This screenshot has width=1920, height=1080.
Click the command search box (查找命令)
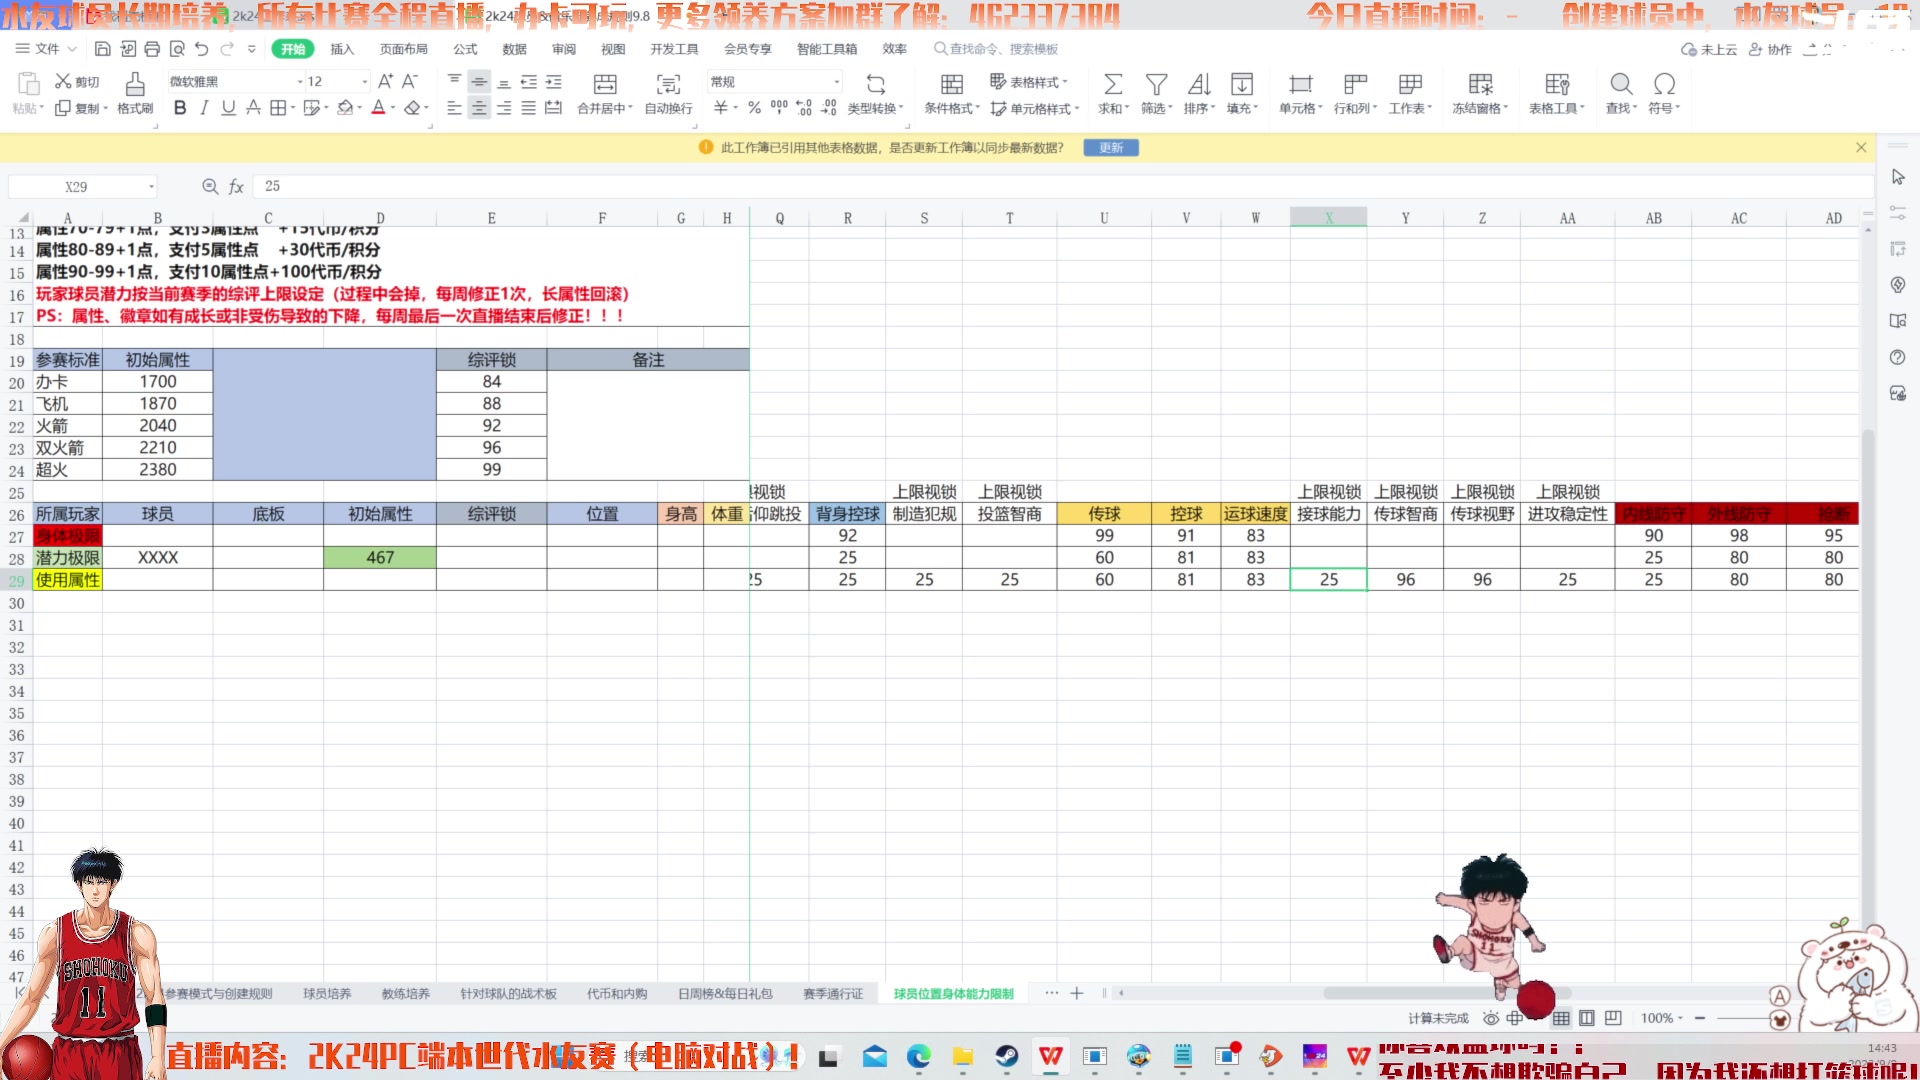[996, 49]
